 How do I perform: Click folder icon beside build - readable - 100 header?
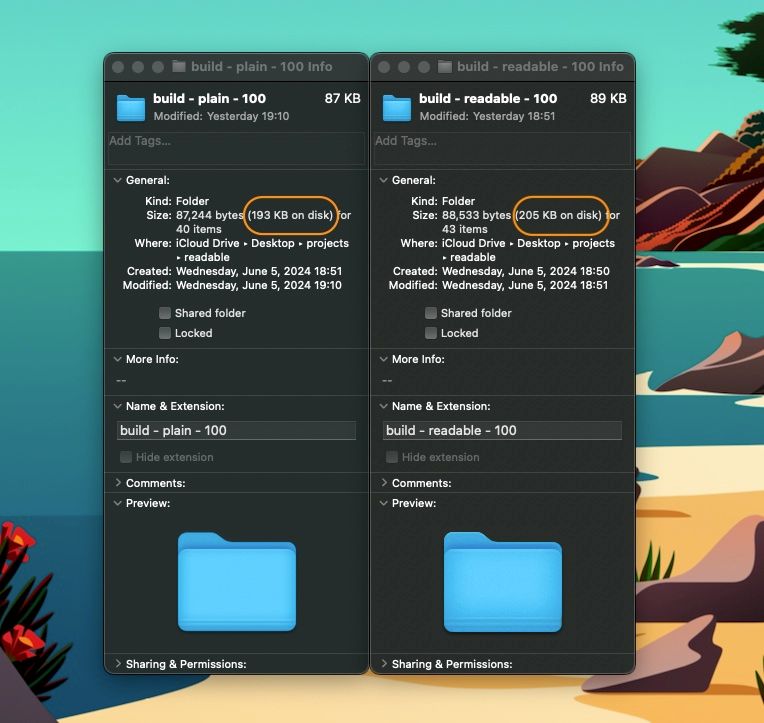point(397,107)
